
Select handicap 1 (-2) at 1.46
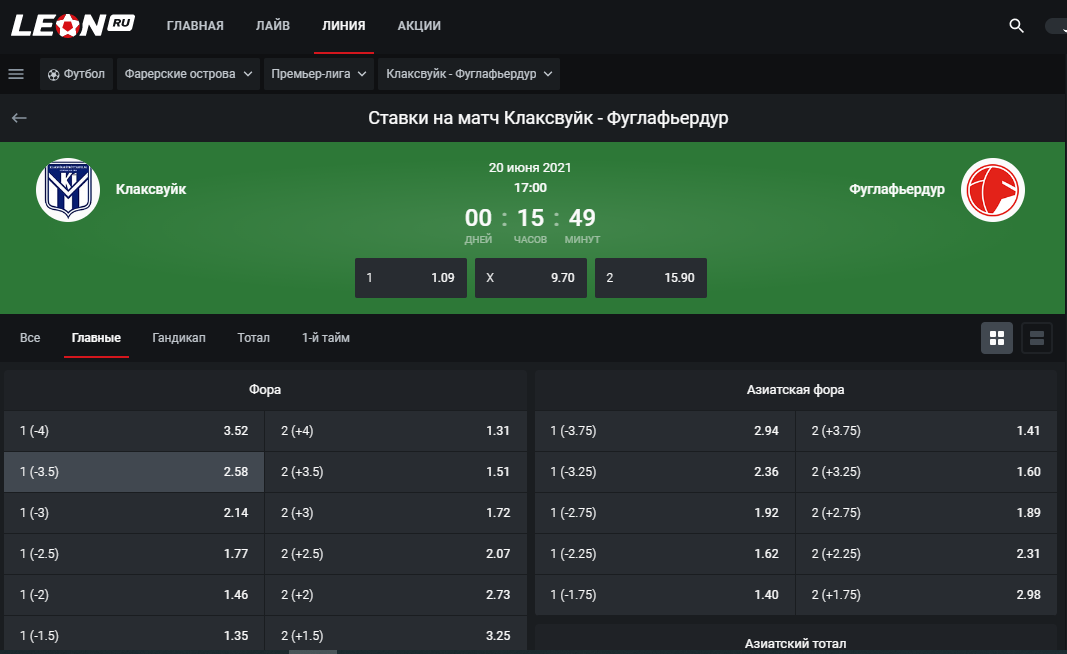pos(134,595)
